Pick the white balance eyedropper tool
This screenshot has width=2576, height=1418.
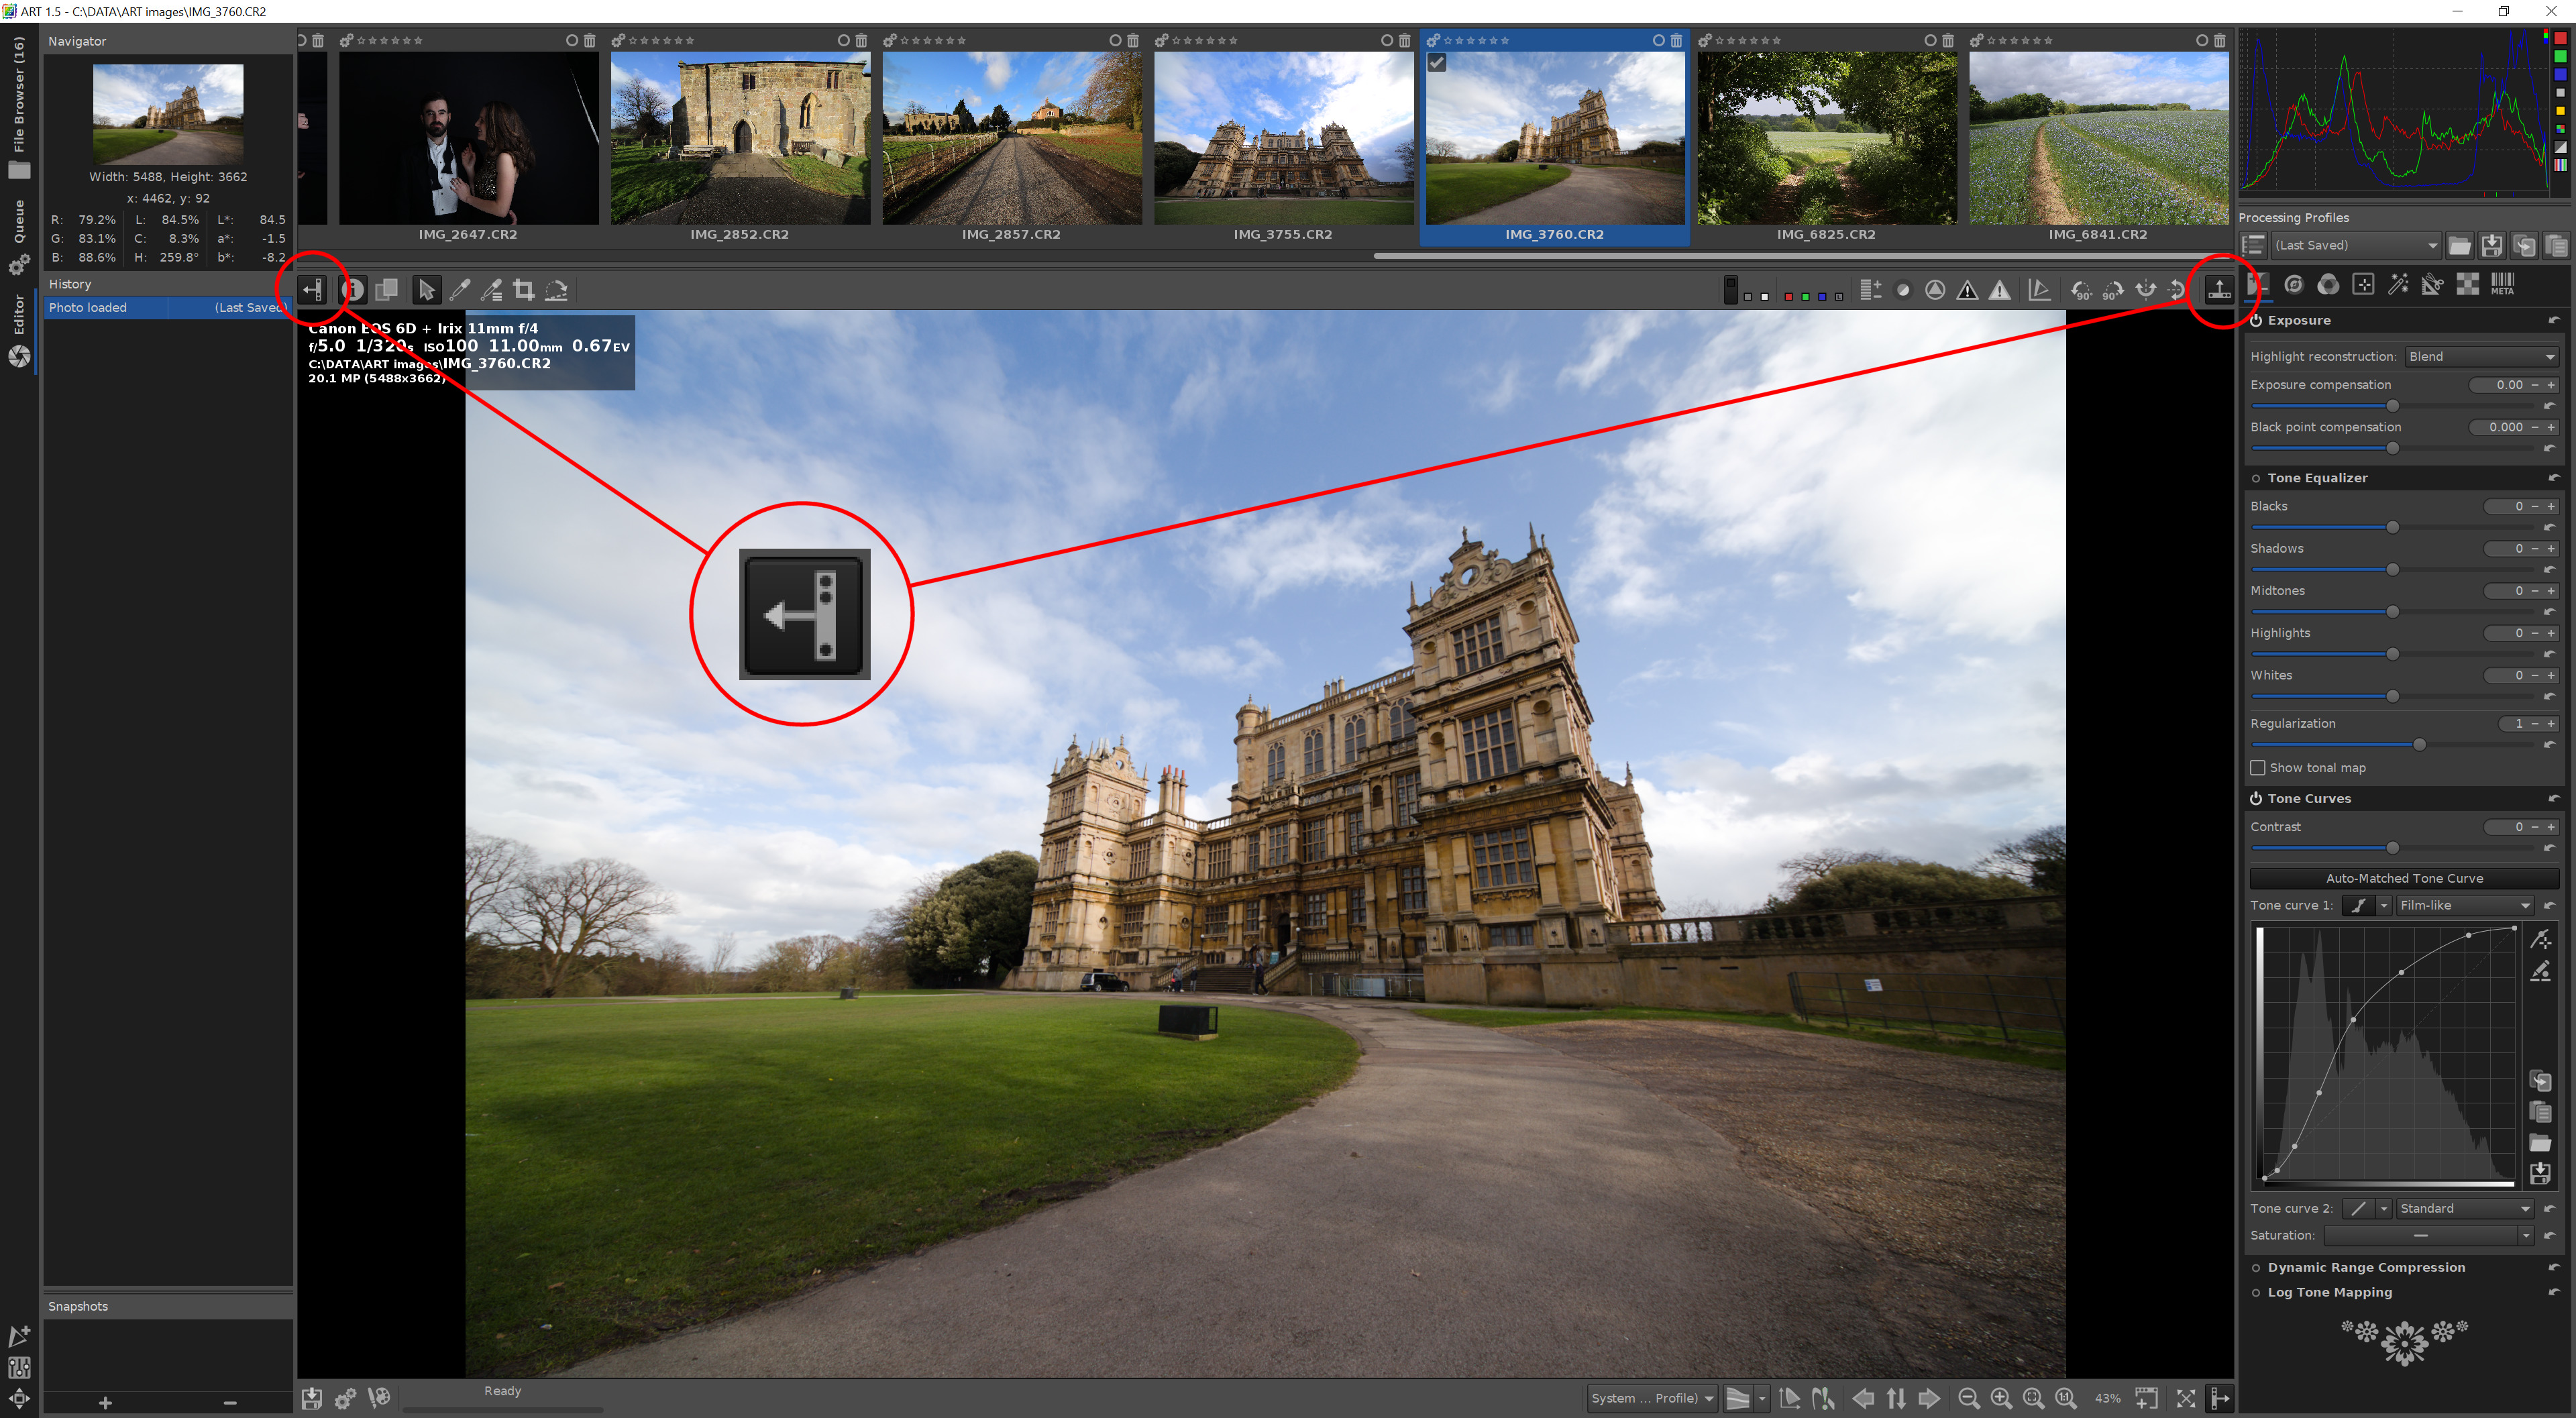[460, 290]
